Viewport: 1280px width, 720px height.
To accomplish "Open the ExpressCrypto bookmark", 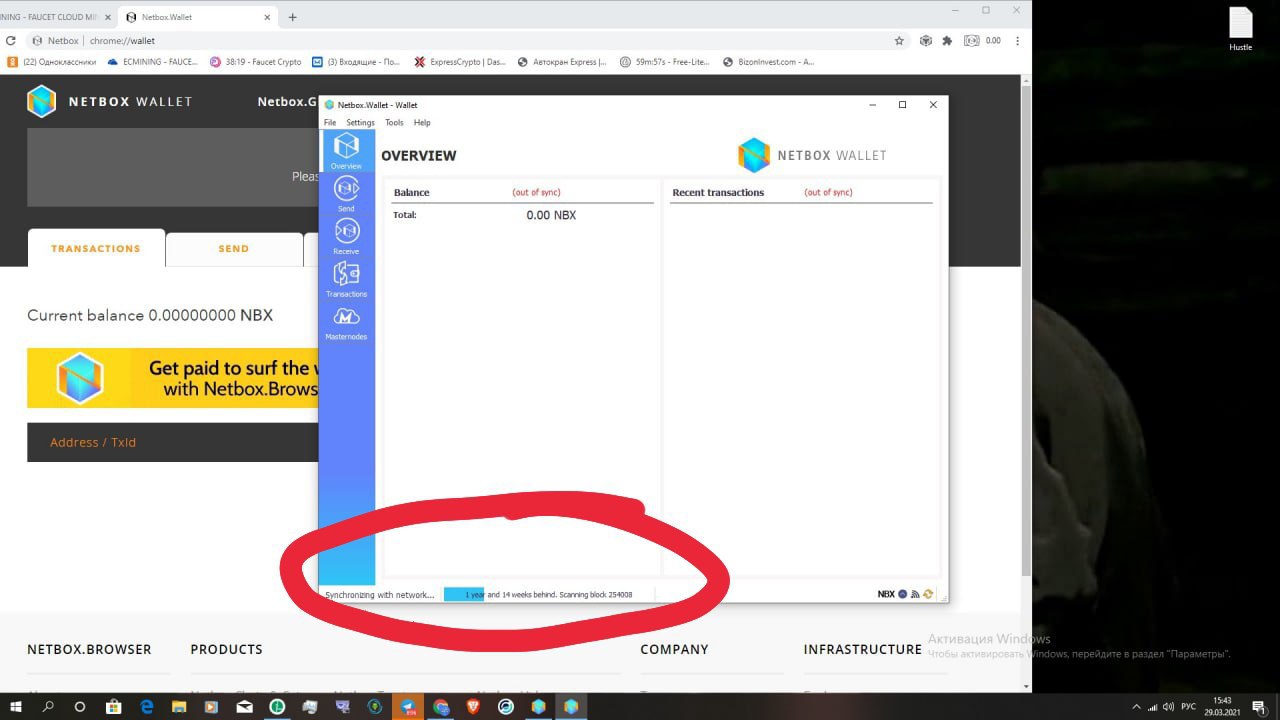I will (460, 61).
